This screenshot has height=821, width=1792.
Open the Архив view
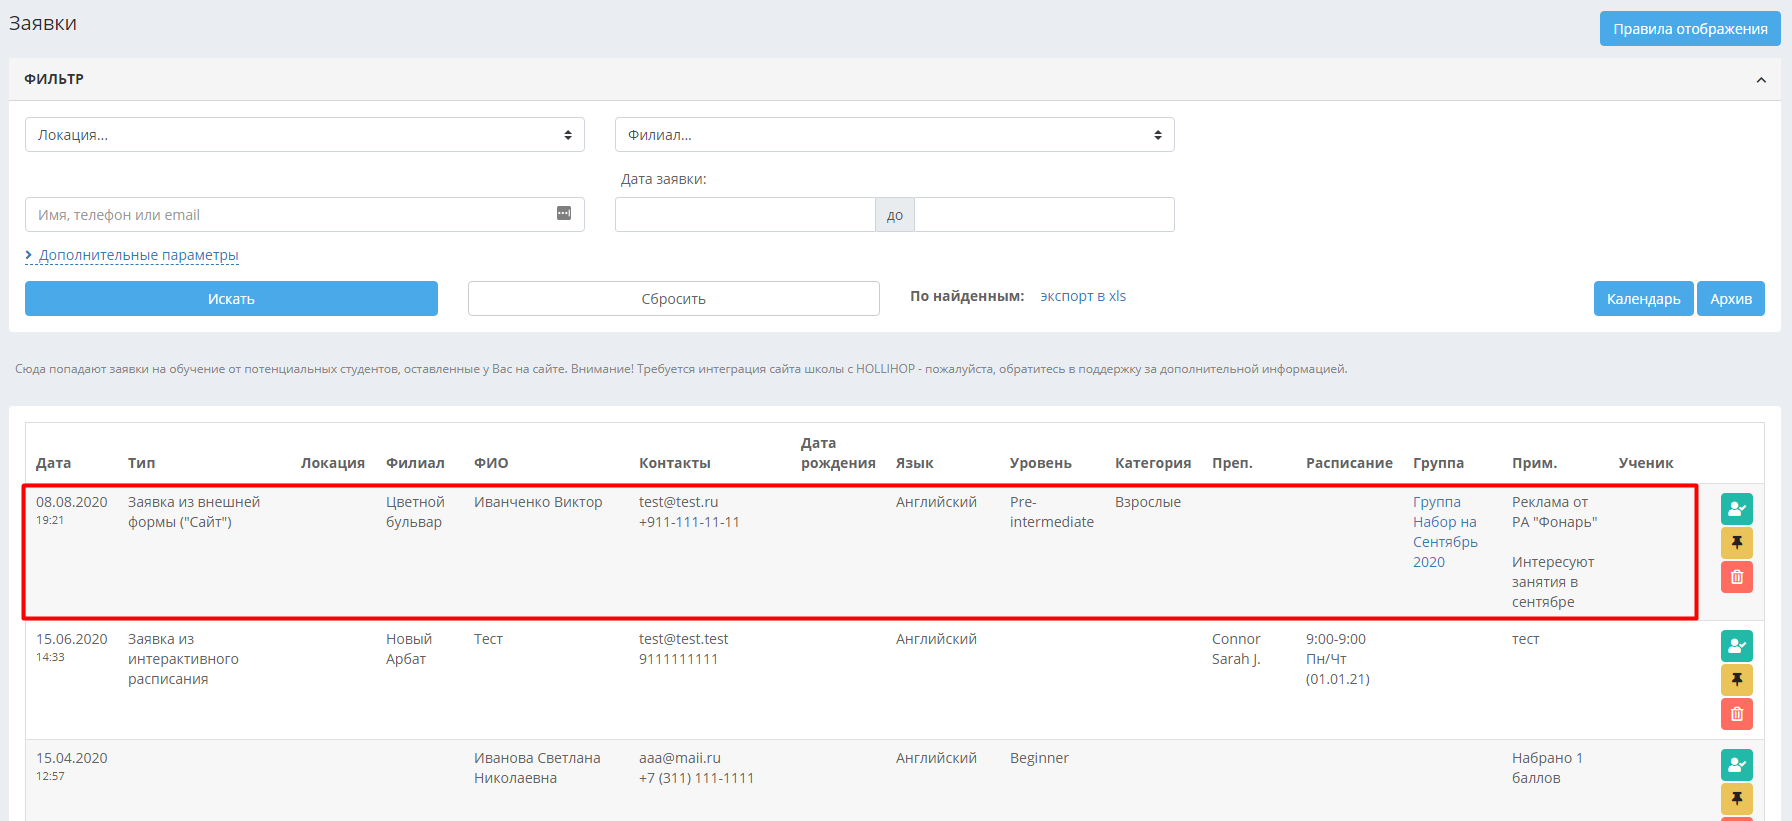pos(1731,298)
